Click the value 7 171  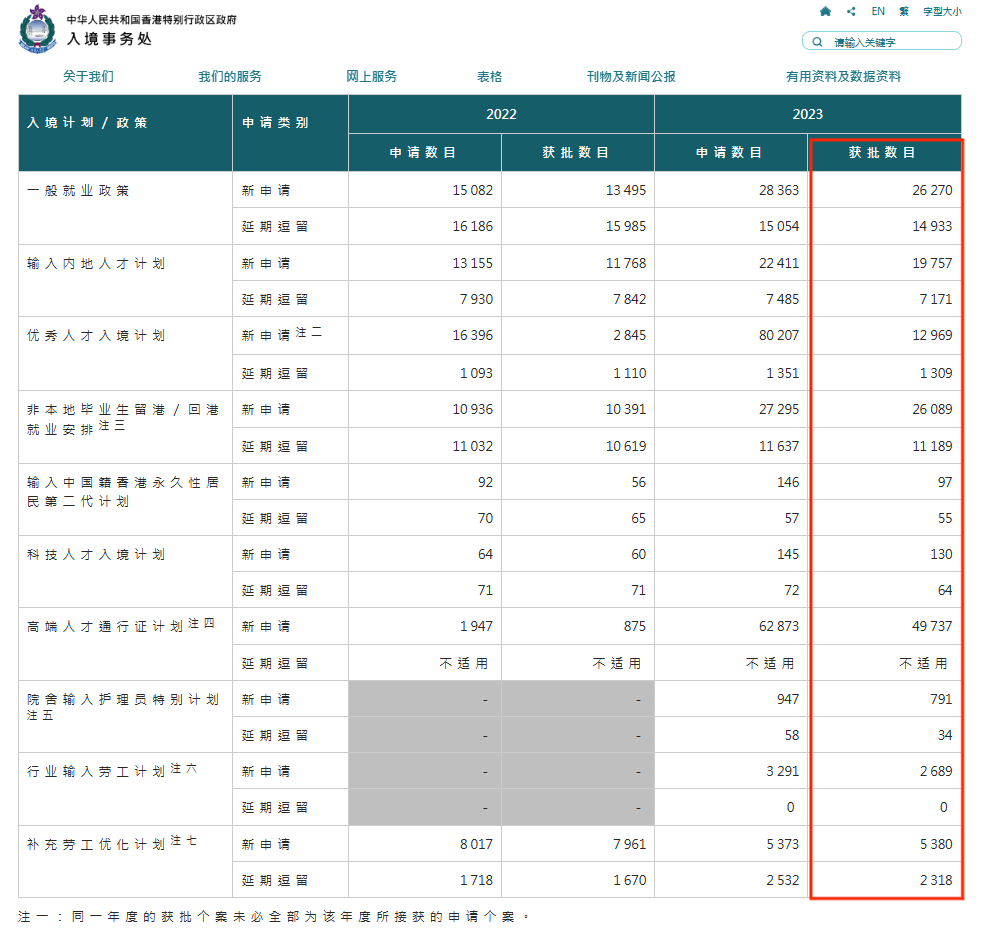coord(936,300)
